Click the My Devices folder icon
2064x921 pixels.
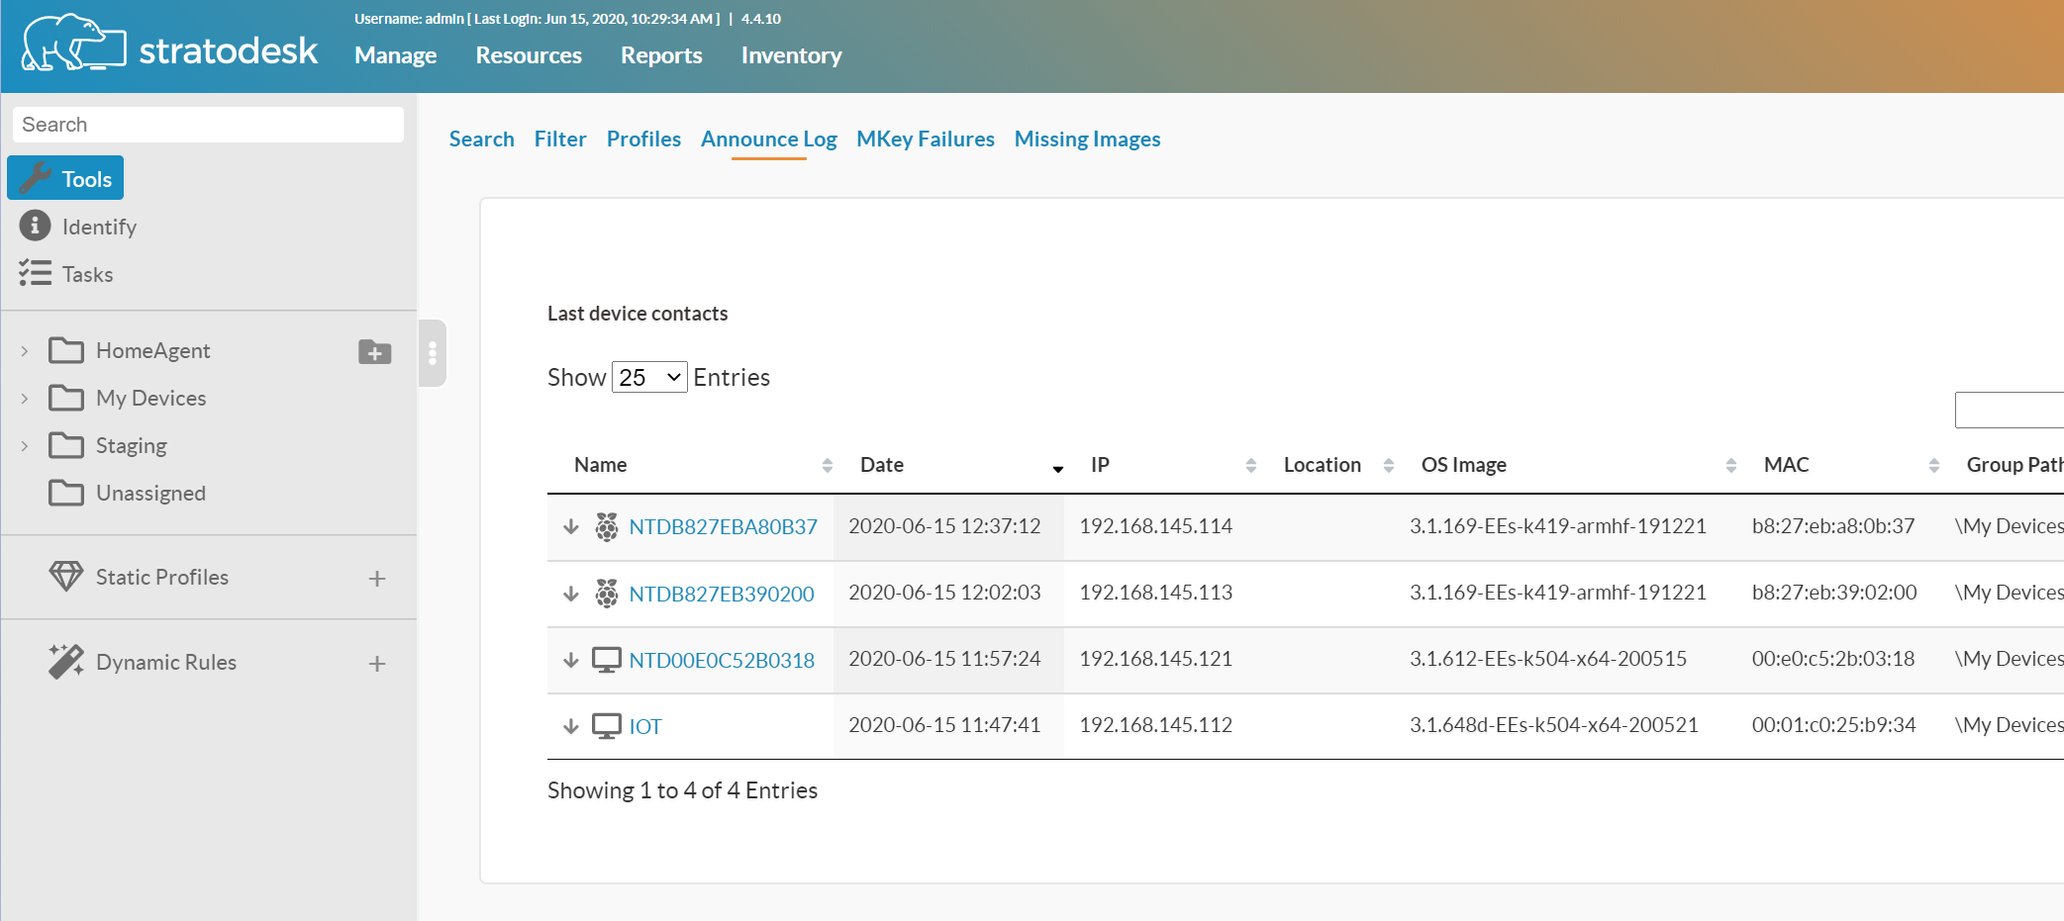pyautogui.click(x=66, y=398)
